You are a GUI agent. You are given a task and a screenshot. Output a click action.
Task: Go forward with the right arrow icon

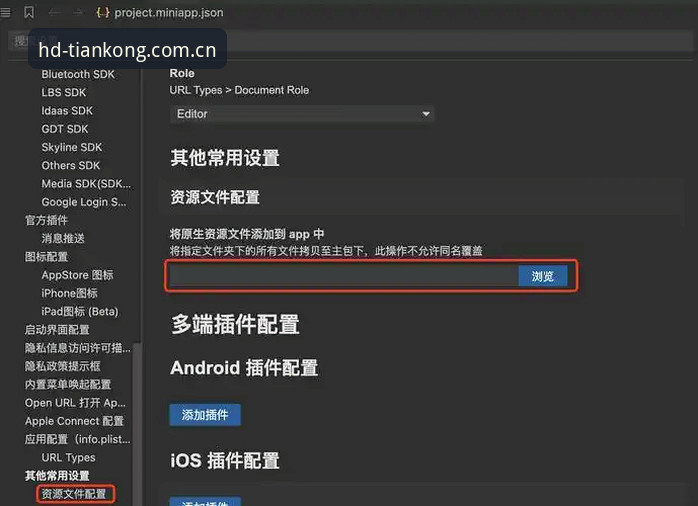point(77,12)
